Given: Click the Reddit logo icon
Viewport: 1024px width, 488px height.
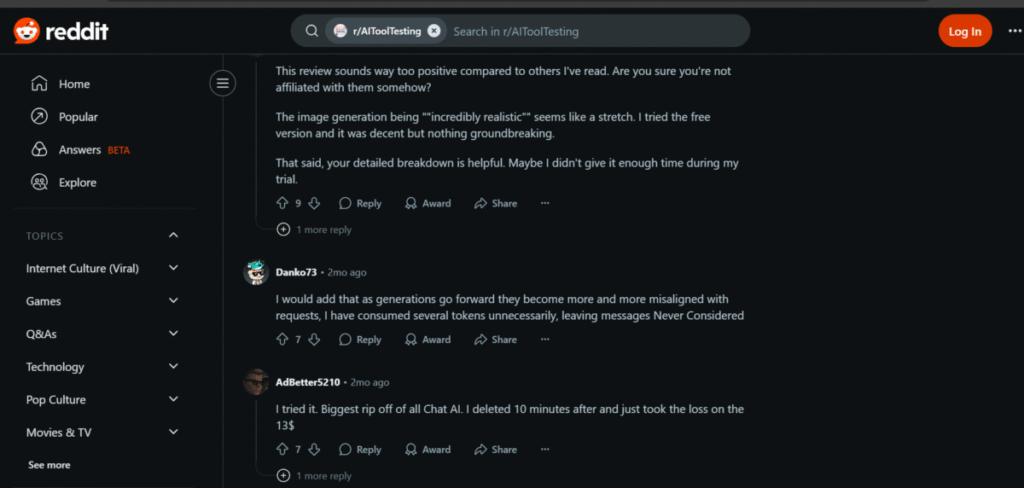Looking at the screenshot, I should pos(26,31).
